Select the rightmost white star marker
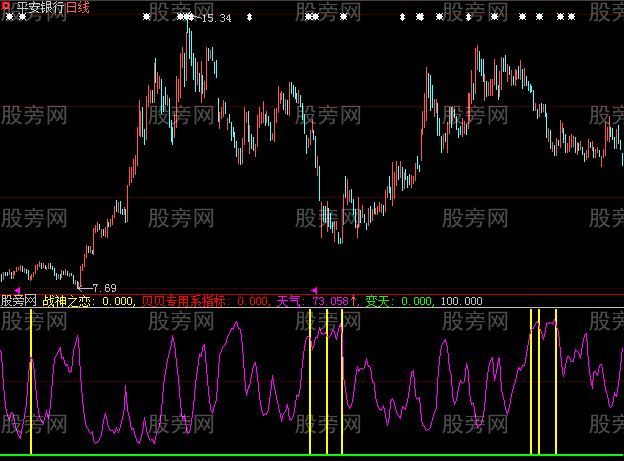 point(572,17)
